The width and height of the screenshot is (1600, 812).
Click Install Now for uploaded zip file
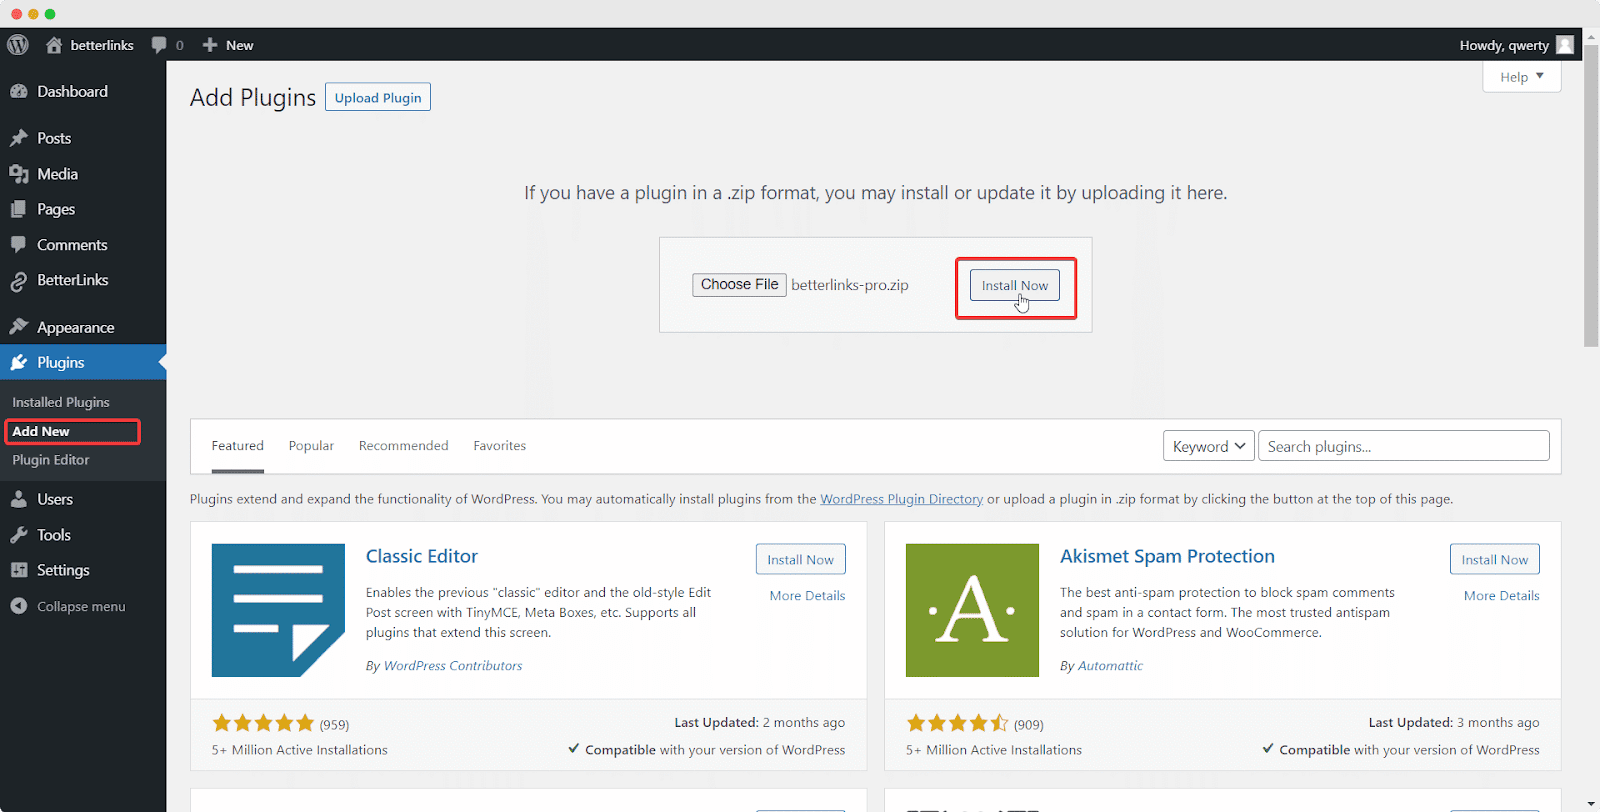click(x=1015, y=286)
